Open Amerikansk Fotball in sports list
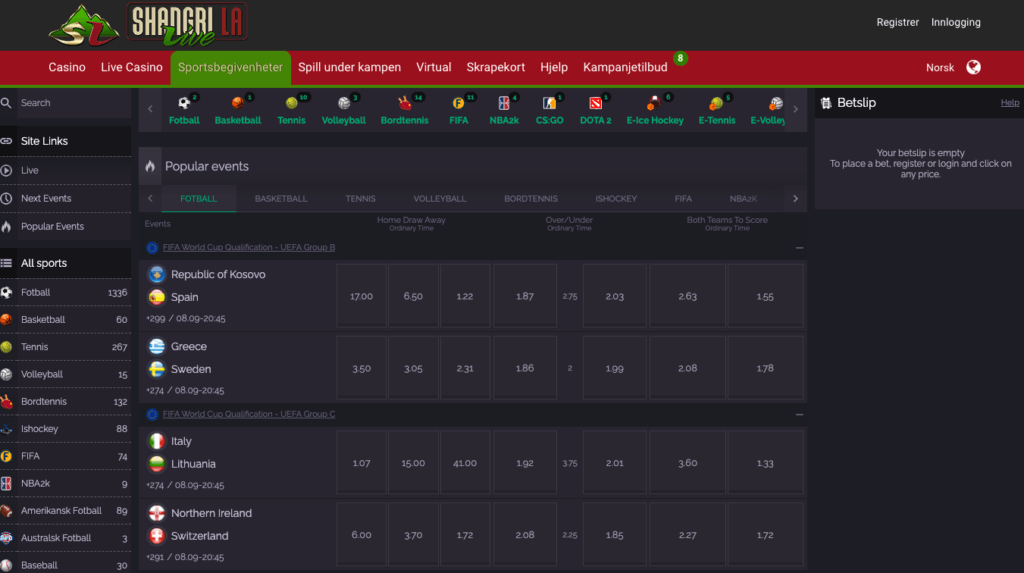1024x573 pixels. pyautogui.click(x=65, y=511)
